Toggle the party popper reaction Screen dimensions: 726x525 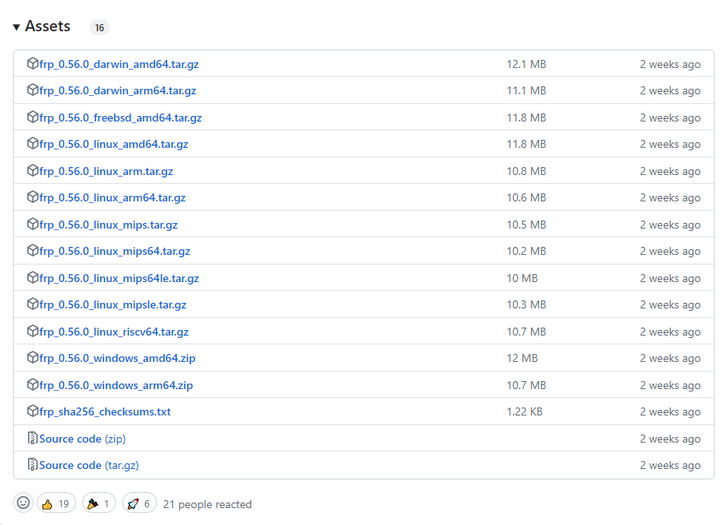[x=100, y=503]
